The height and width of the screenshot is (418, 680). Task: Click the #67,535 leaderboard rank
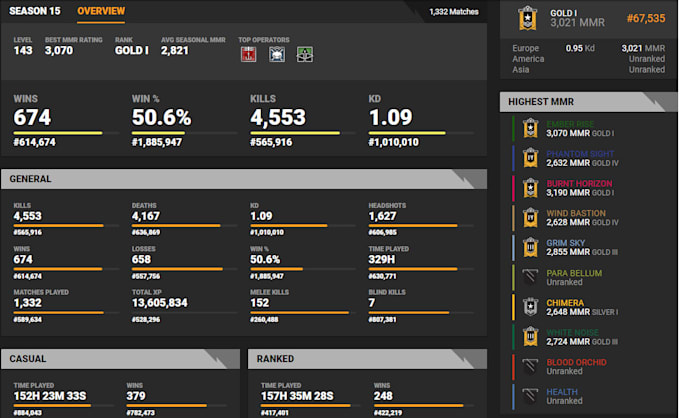pyautogui.click(x=646, y=18)
